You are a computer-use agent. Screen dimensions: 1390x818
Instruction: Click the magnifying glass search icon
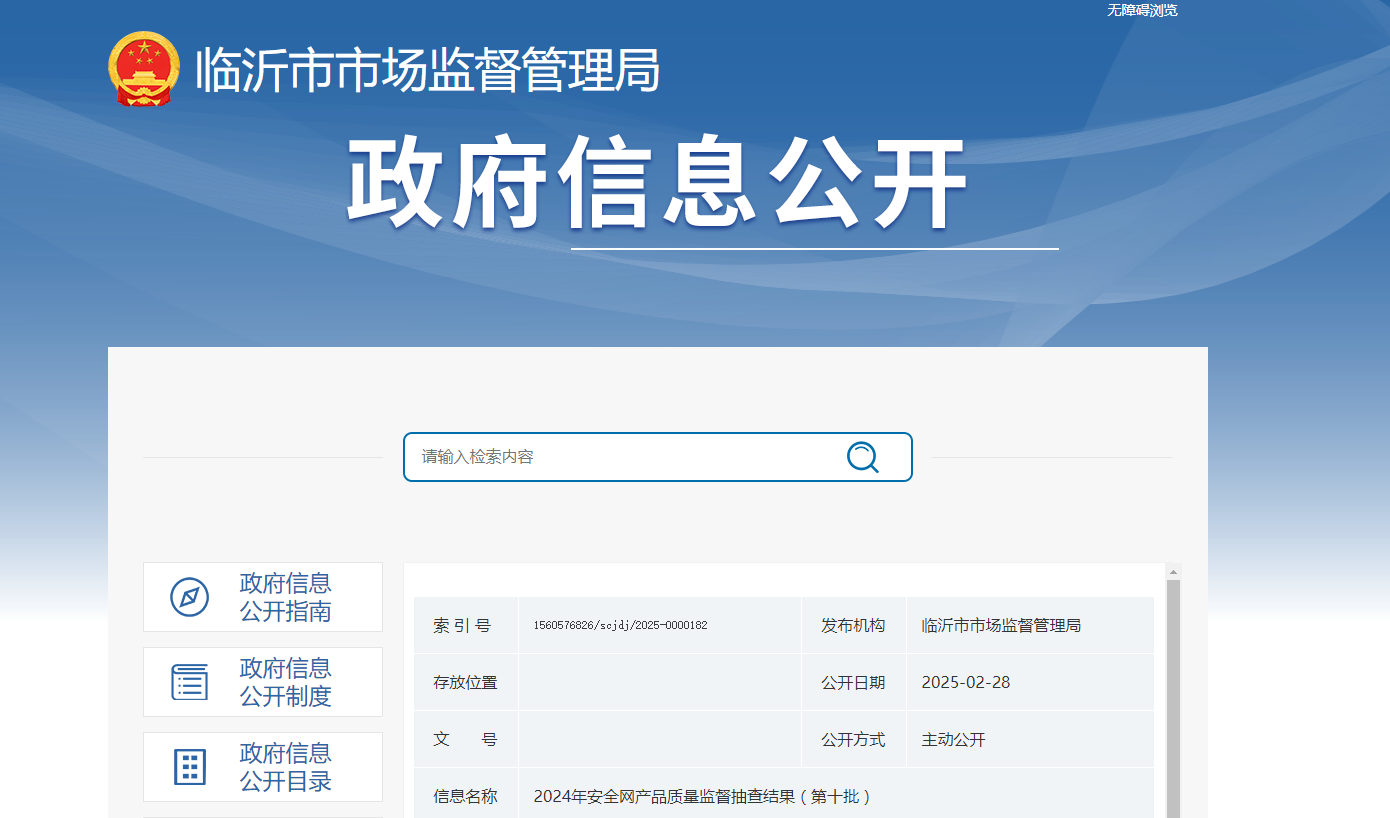863,457
